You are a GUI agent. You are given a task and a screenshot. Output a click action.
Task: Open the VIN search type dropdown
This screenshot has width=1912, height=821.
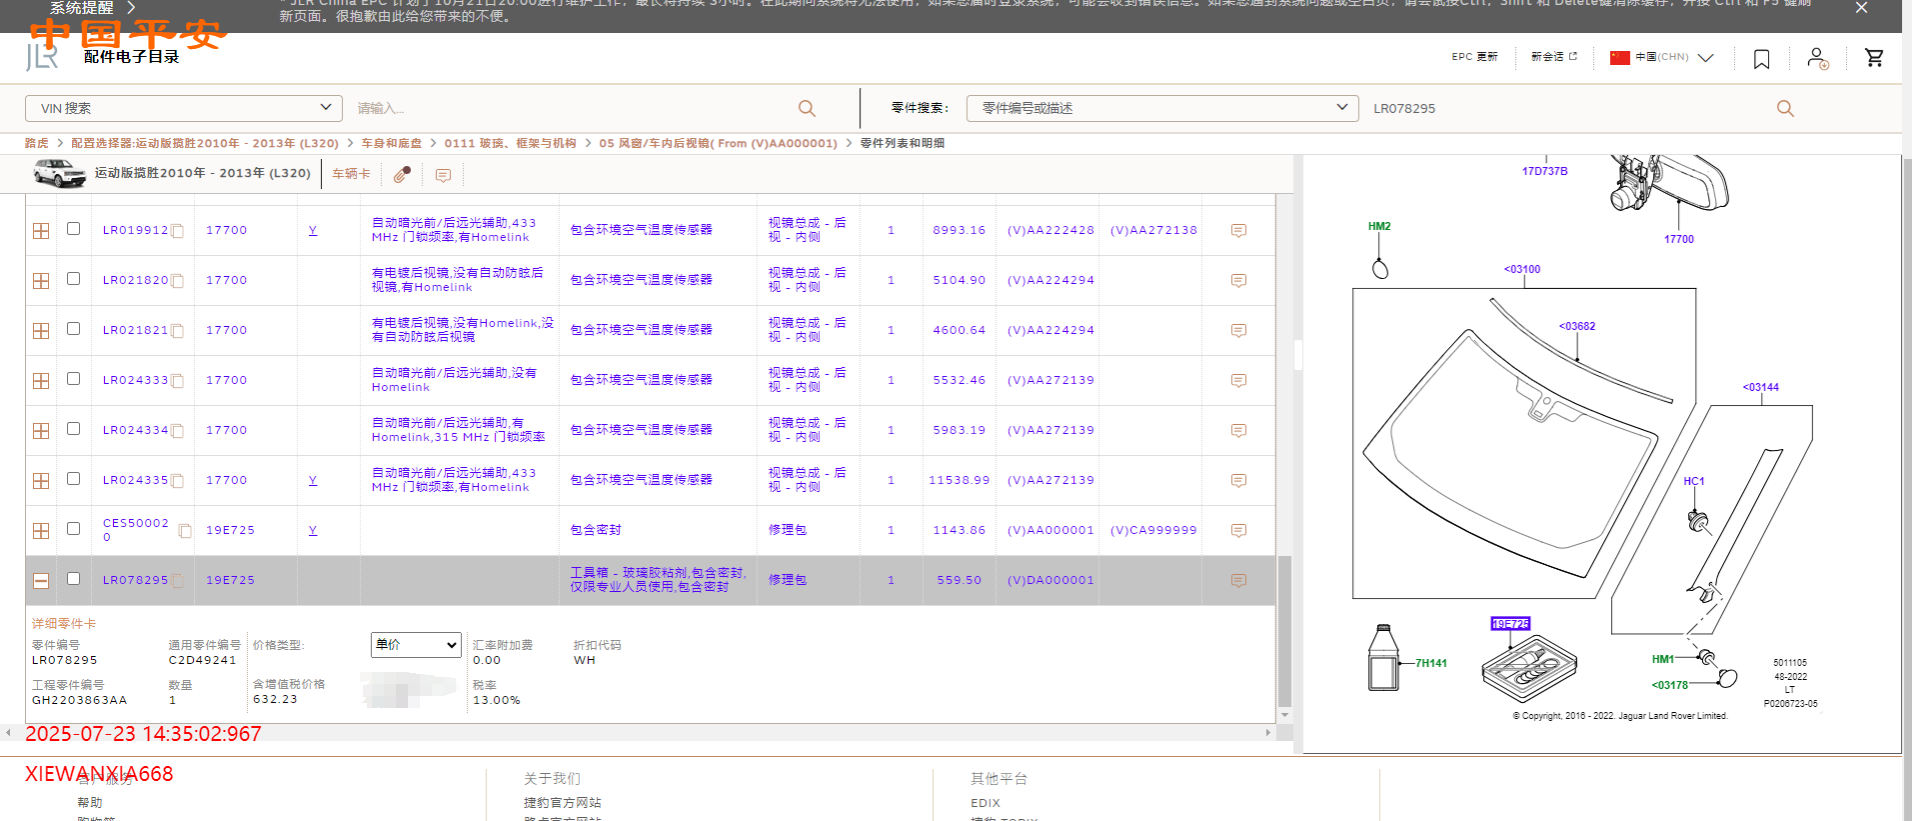(184, 108)
